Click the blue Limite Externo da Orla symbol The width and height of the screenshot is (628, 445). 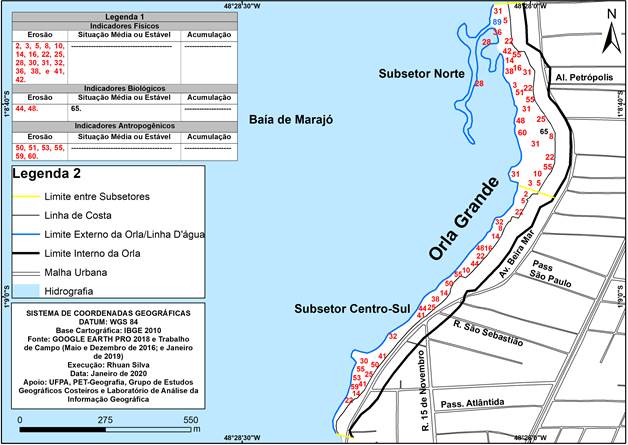point(30,234)
